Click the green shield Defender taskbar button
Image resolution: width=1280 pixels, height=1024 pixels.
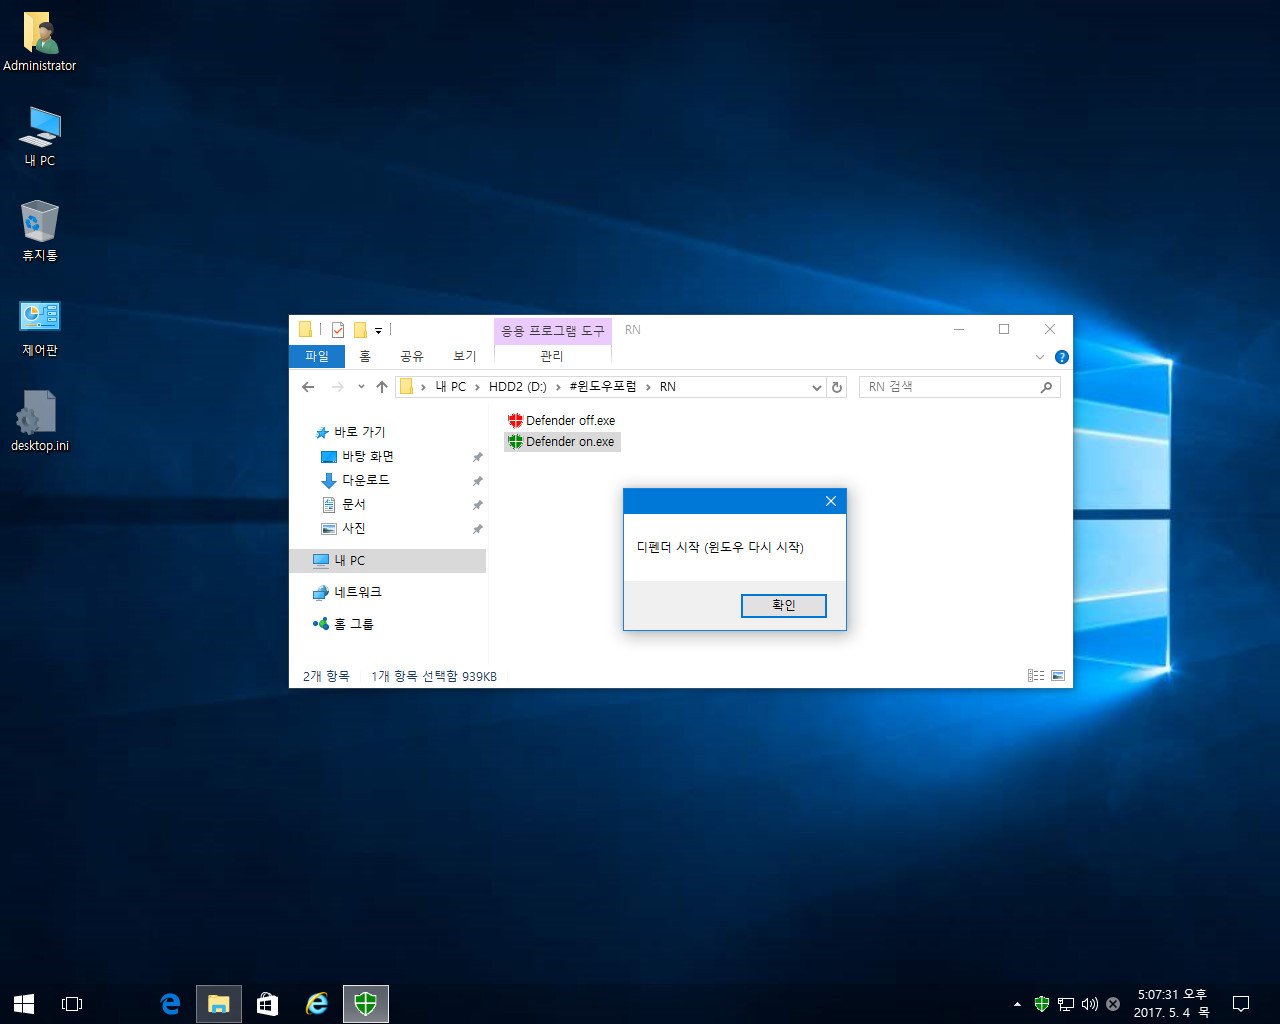pyautogui.click(x=366, y=1004)
